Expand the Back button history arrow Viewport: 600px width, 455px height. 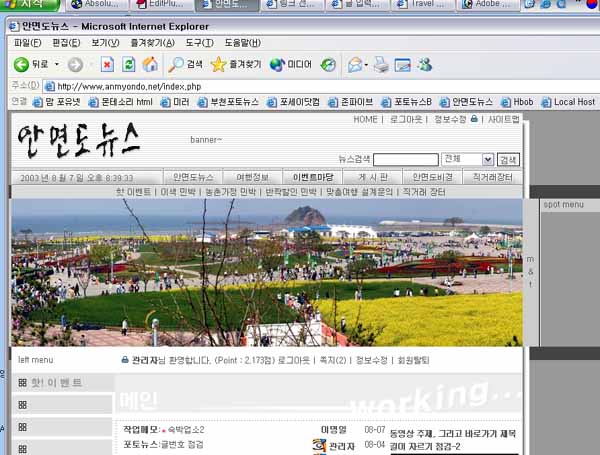click(x=55, y=65)
